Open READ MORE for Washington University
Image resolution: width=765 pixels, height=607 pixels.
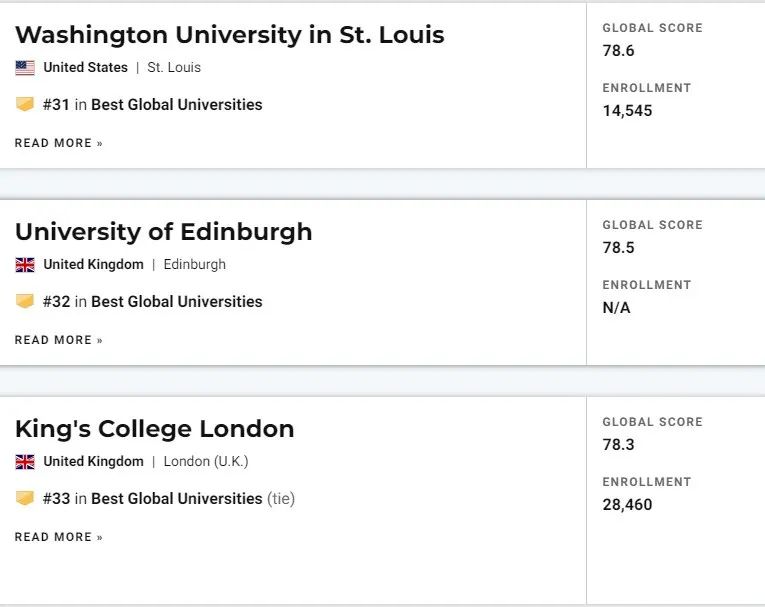click(x=59, y=143)
